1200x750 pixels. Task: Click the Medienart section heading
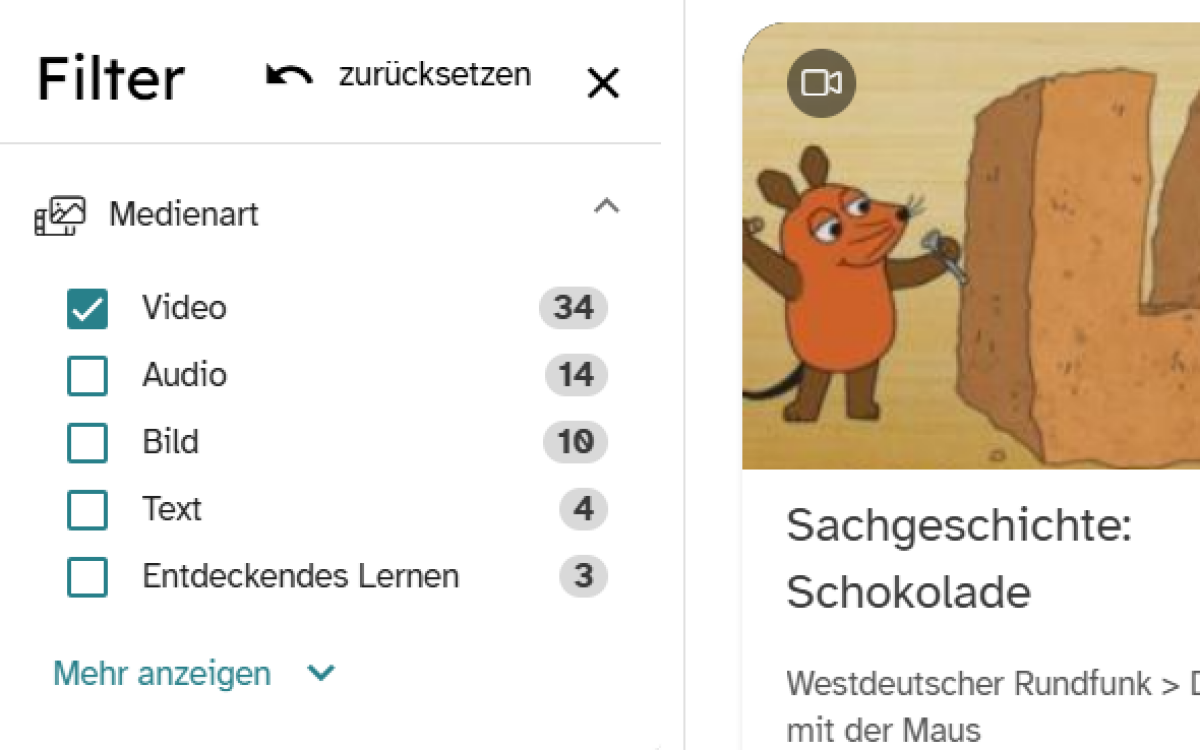point(184,214)
